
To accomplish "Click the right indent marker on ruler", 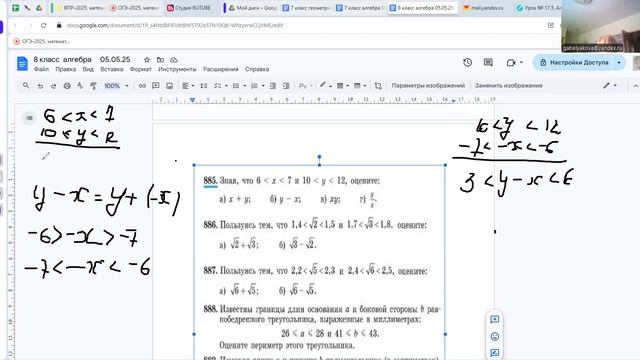I will click(x=453, y=101).
